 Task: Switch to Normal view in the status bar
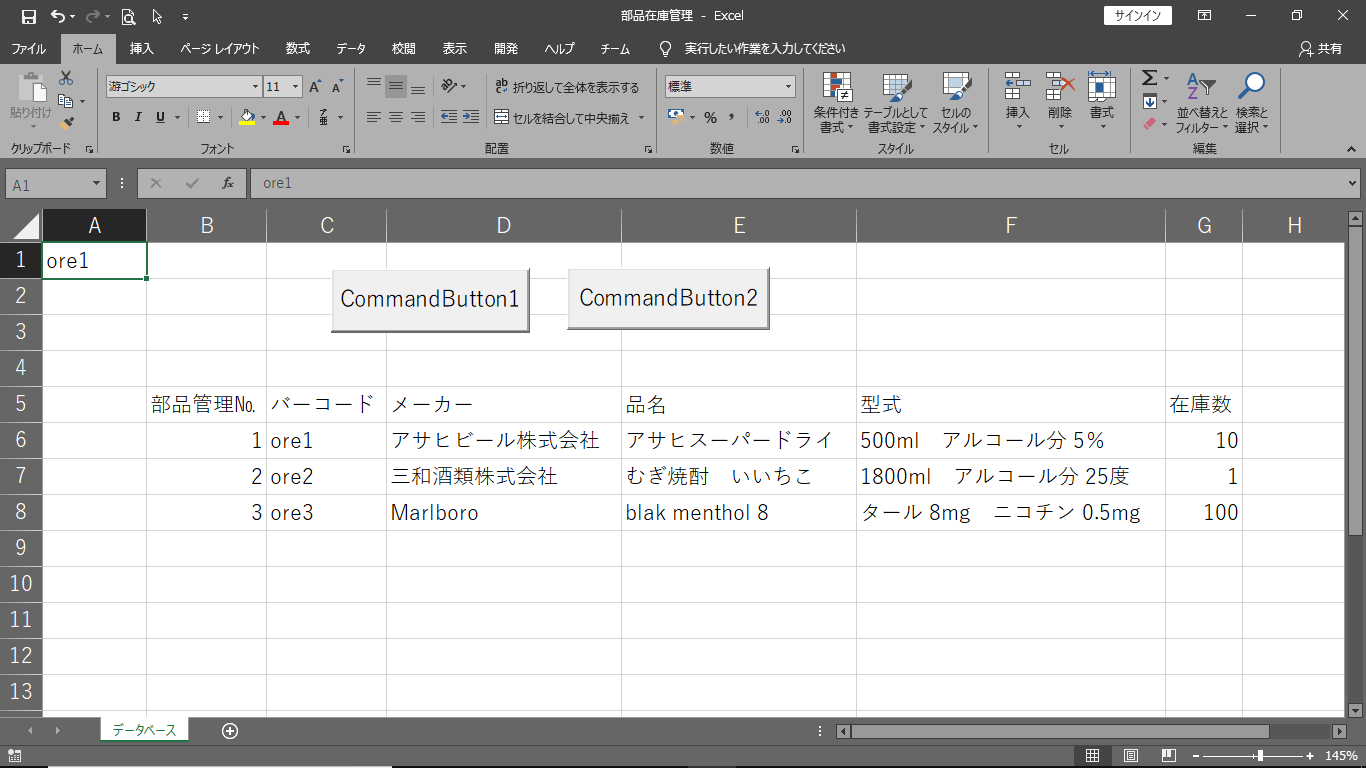point(1093,756)
